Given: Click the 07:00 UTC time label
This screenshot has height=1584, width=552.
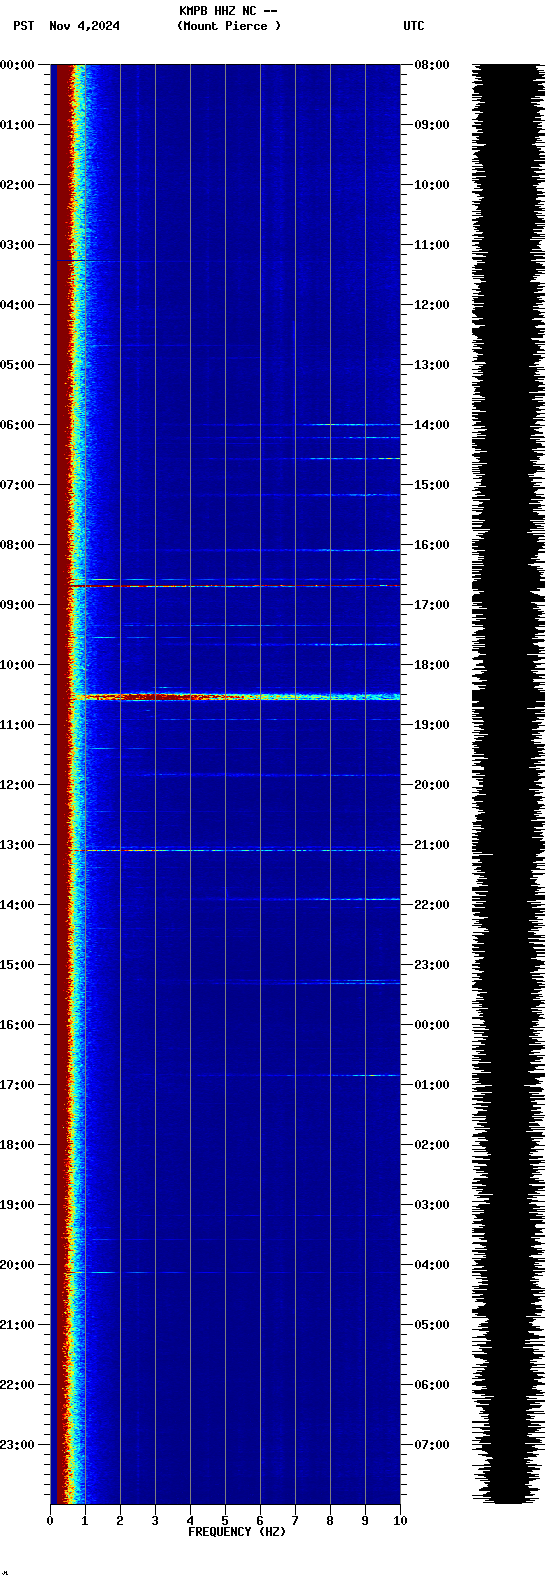Looking at the screenshot, I should 432,1445.
